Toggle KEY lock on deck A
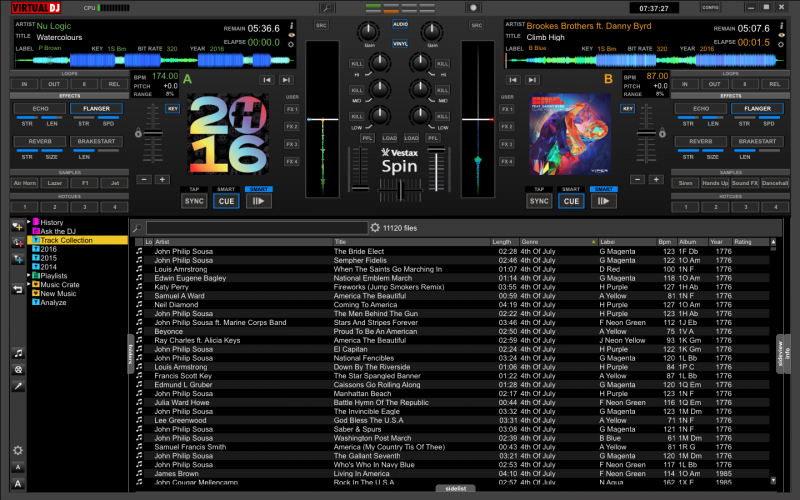This screenshot has width=800, height=500. tap(172, 109)
